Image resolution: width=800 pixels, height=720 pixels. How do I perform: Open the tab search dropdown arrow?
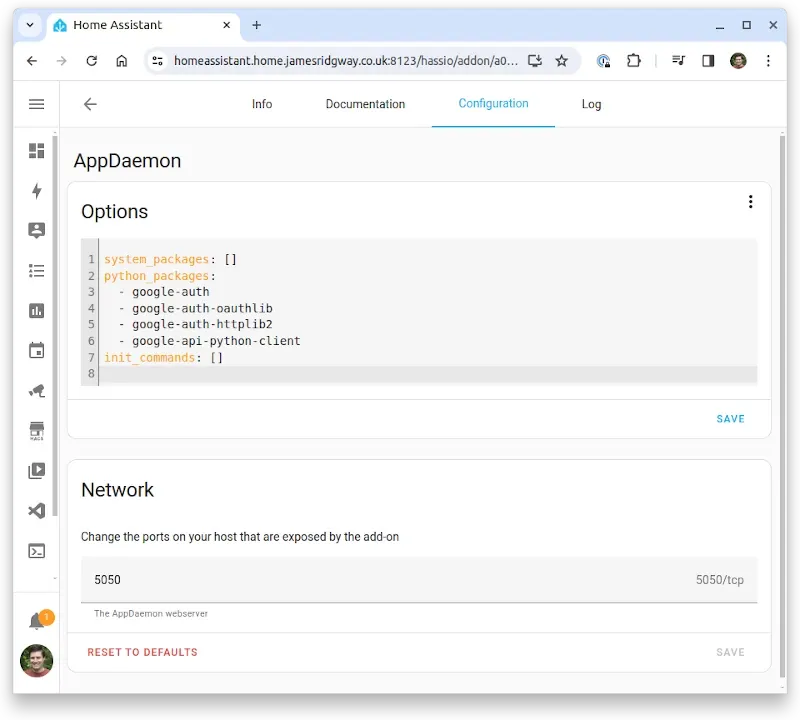30,24
